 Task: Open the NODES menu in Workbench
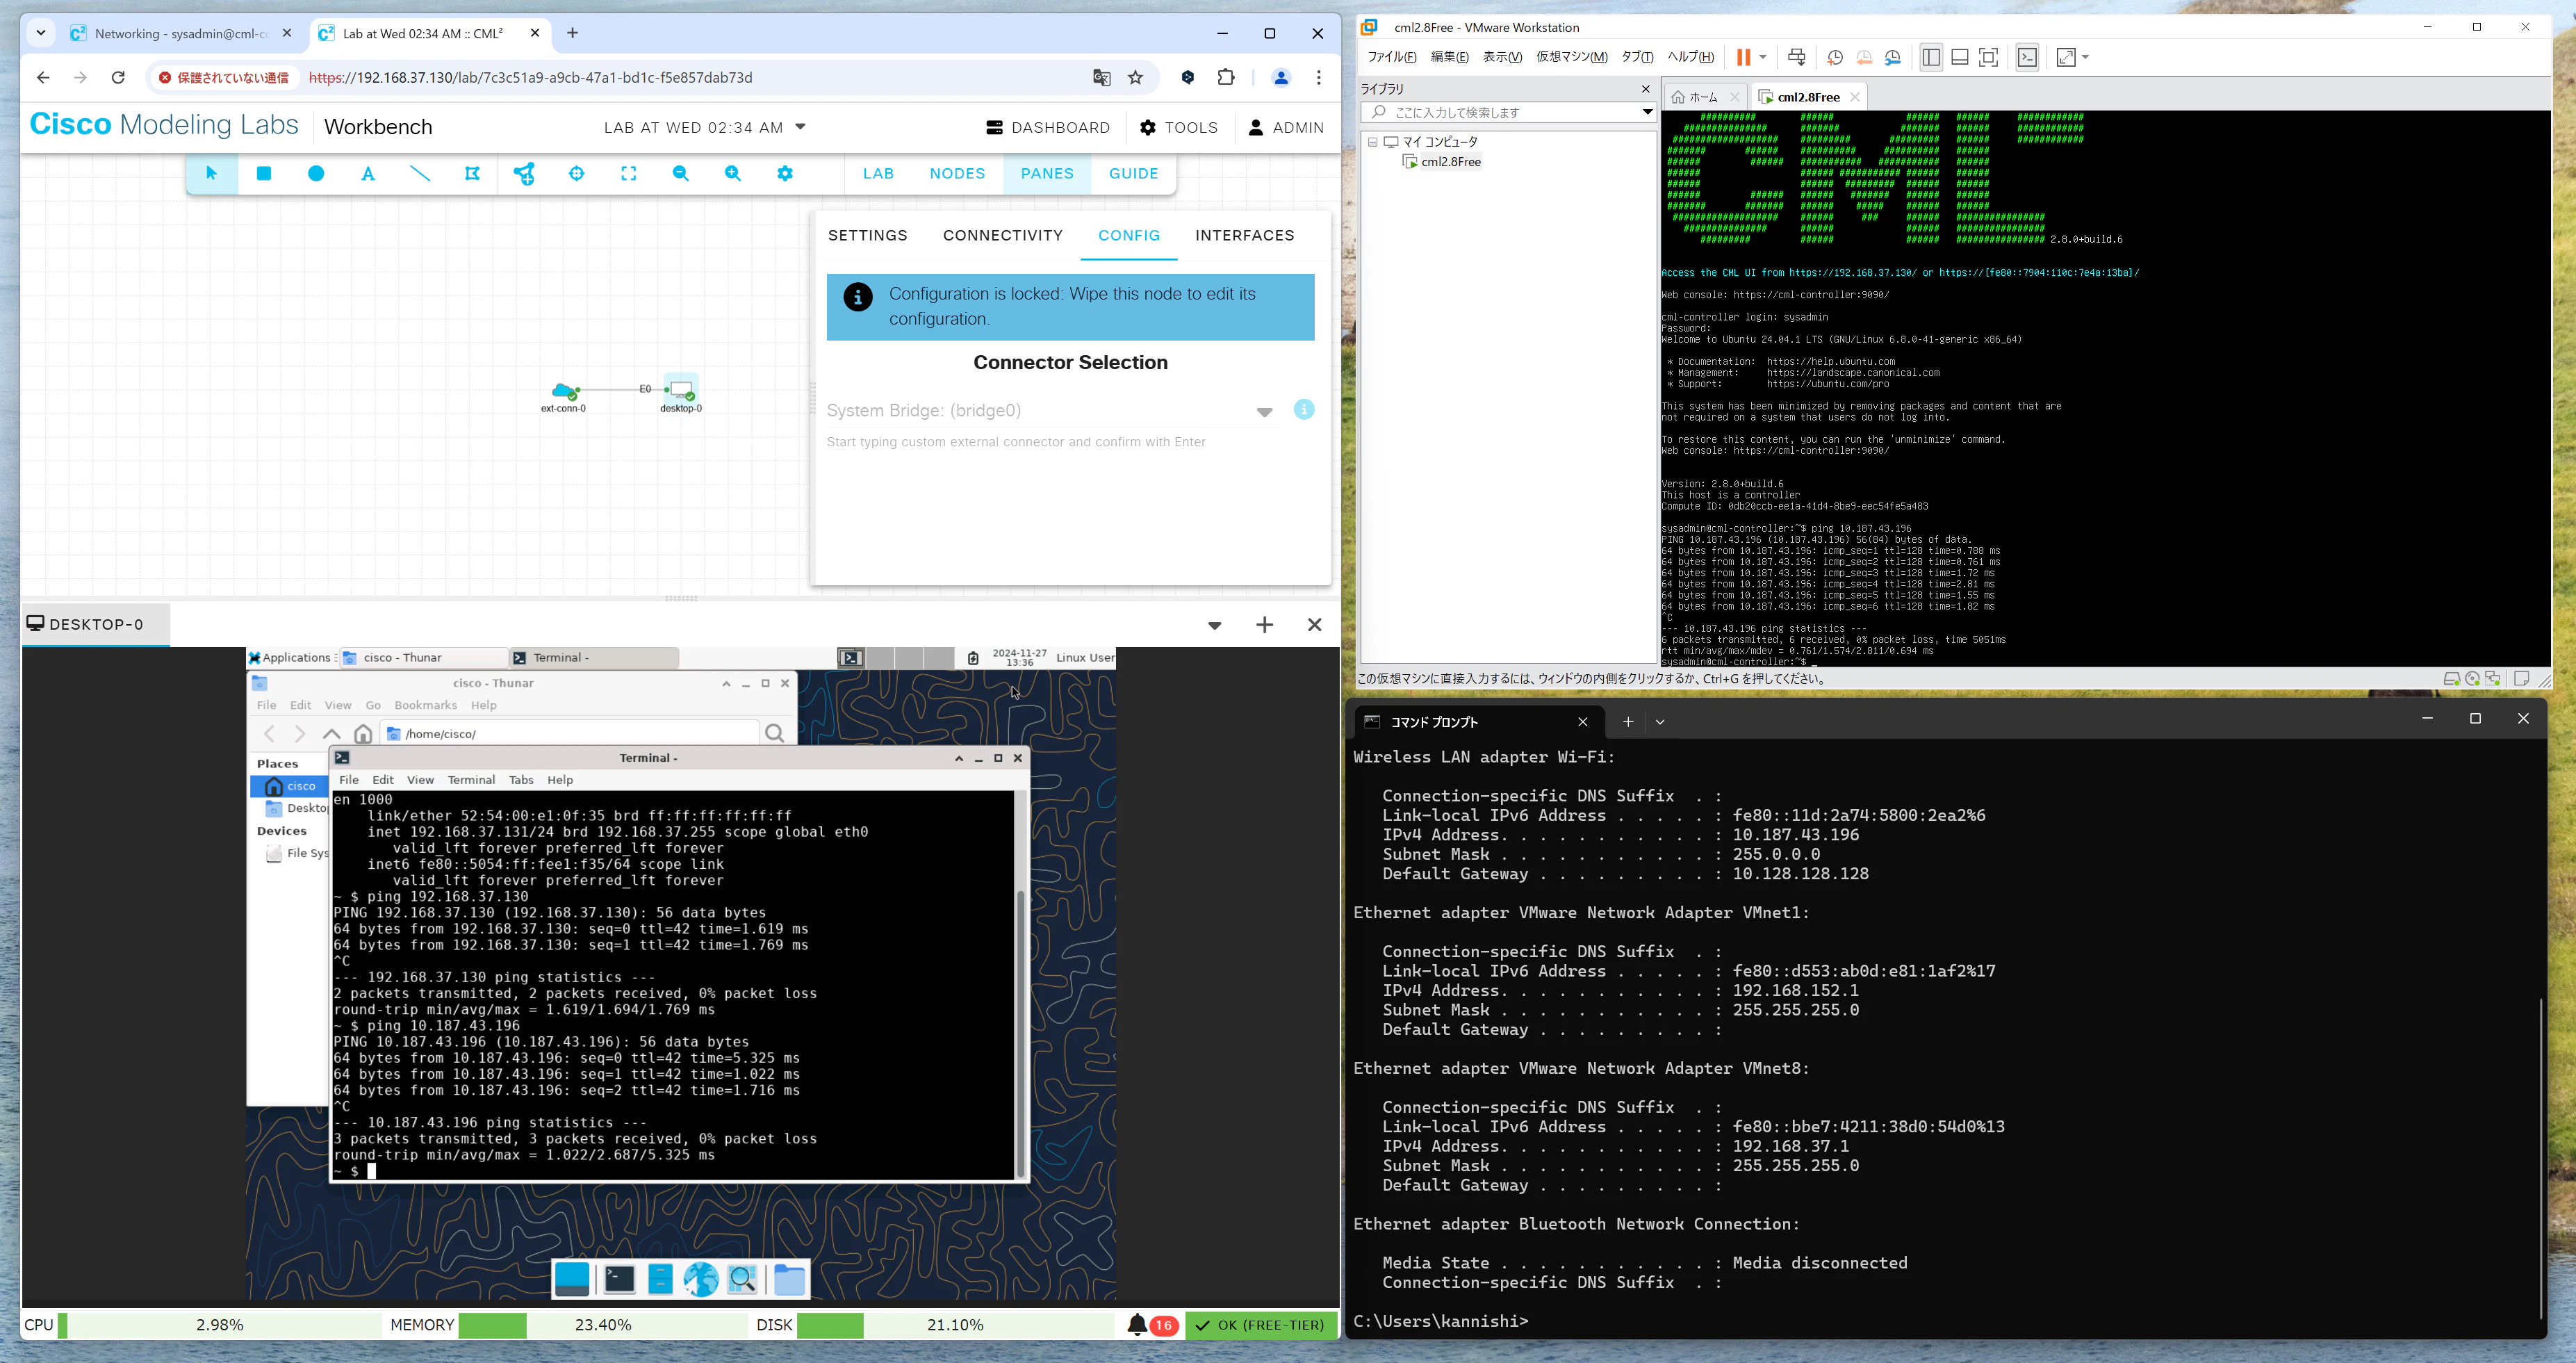tap(957, 173)
